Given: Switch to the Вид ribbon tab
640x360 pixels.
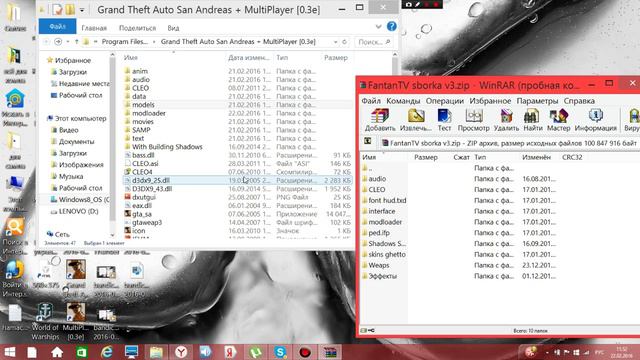Looking at the screenshot, I should [x=173, y=28].
